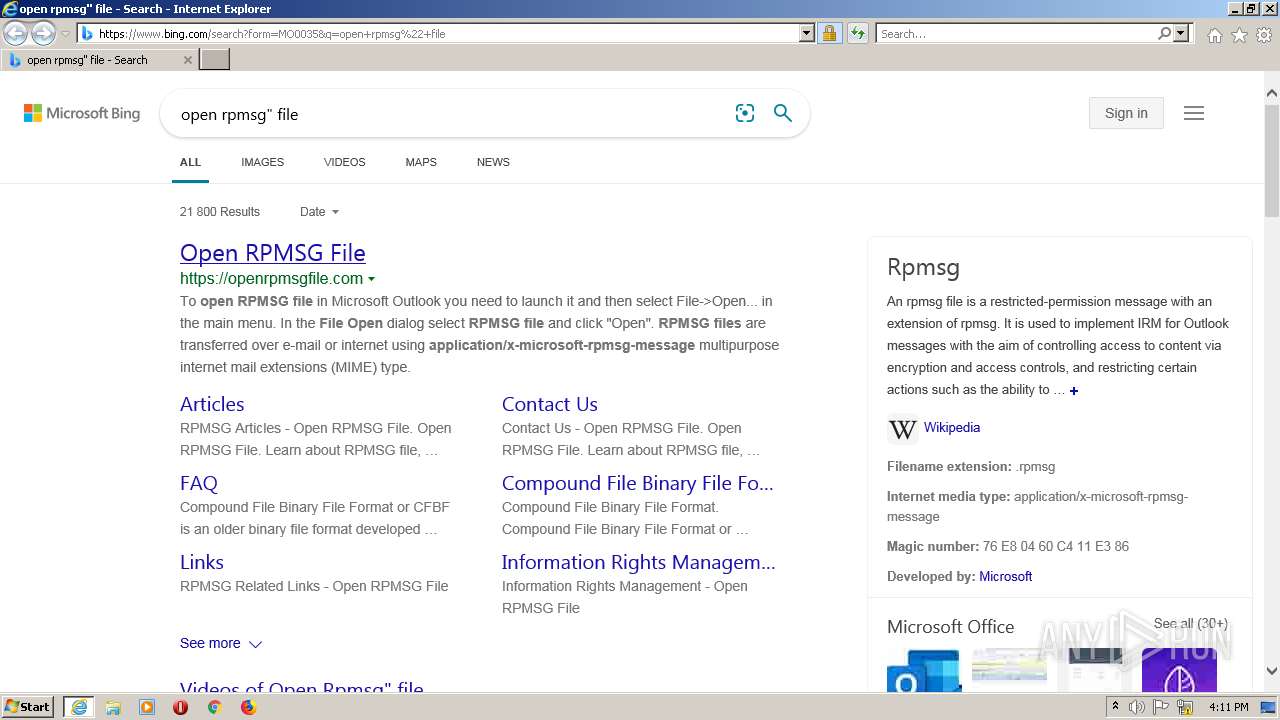
Task: Go forward with the IE forward arrow
Action: 43,33
